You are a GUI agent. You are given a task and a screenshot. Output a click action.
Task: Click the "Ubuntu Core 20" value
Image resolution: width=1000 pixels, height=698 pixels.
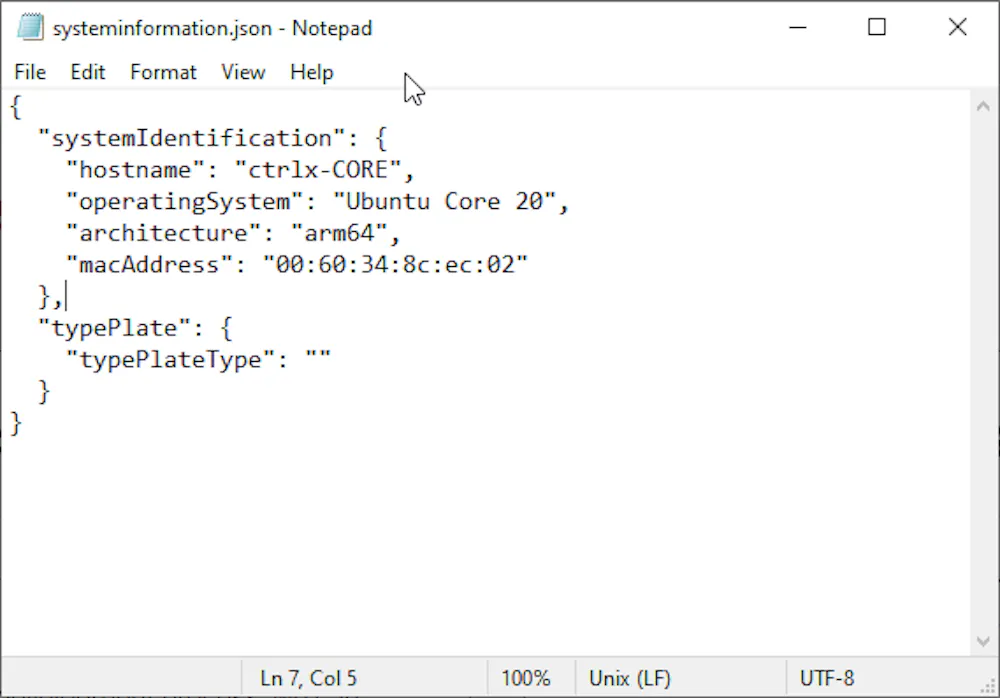(445, 202)
